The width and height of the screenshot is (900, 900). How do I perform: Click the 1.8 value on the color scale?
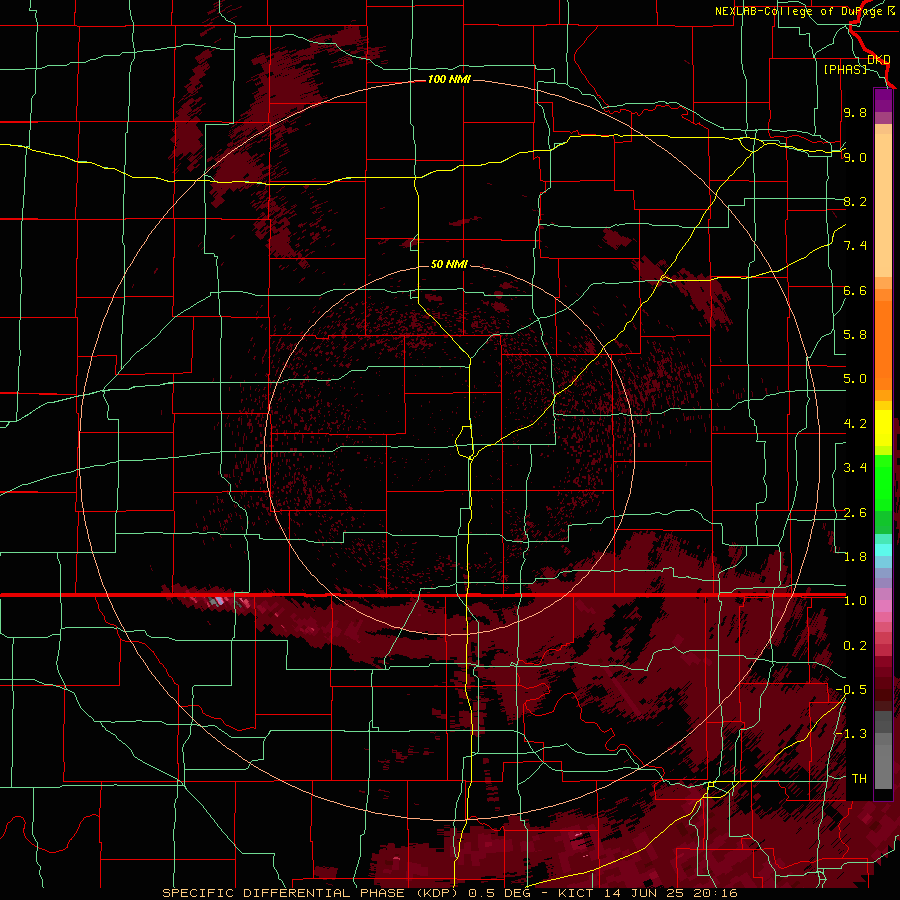tap(855, 557)
